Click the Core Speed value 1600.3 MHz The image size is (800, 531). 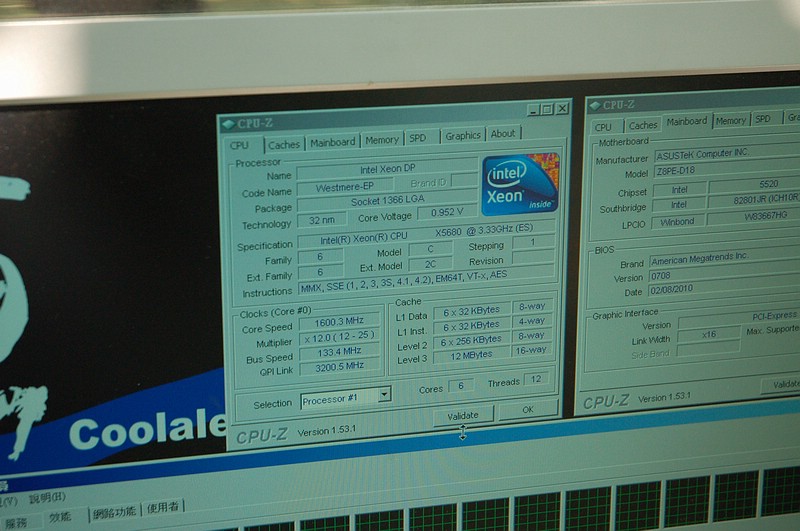tap(339, 321)
